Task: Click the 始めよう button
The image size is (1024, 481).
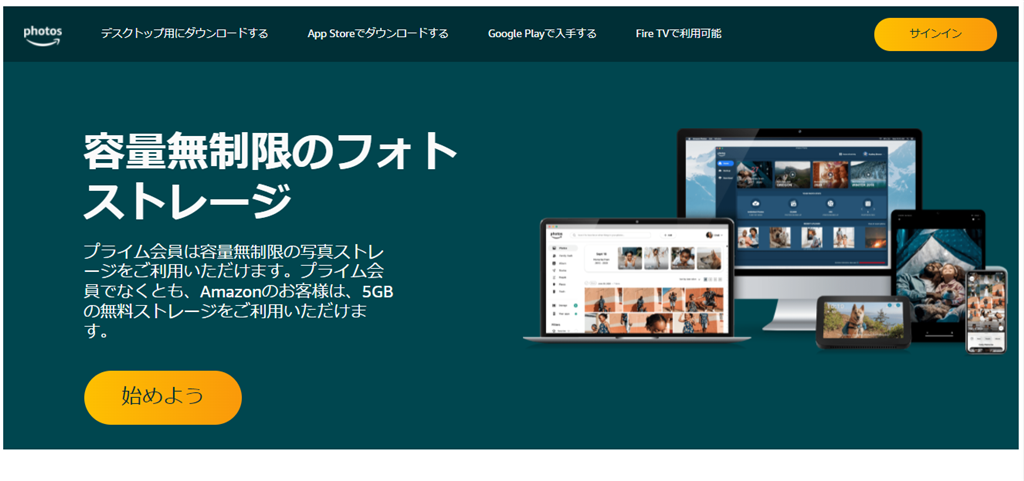Action: click(163, 397)
